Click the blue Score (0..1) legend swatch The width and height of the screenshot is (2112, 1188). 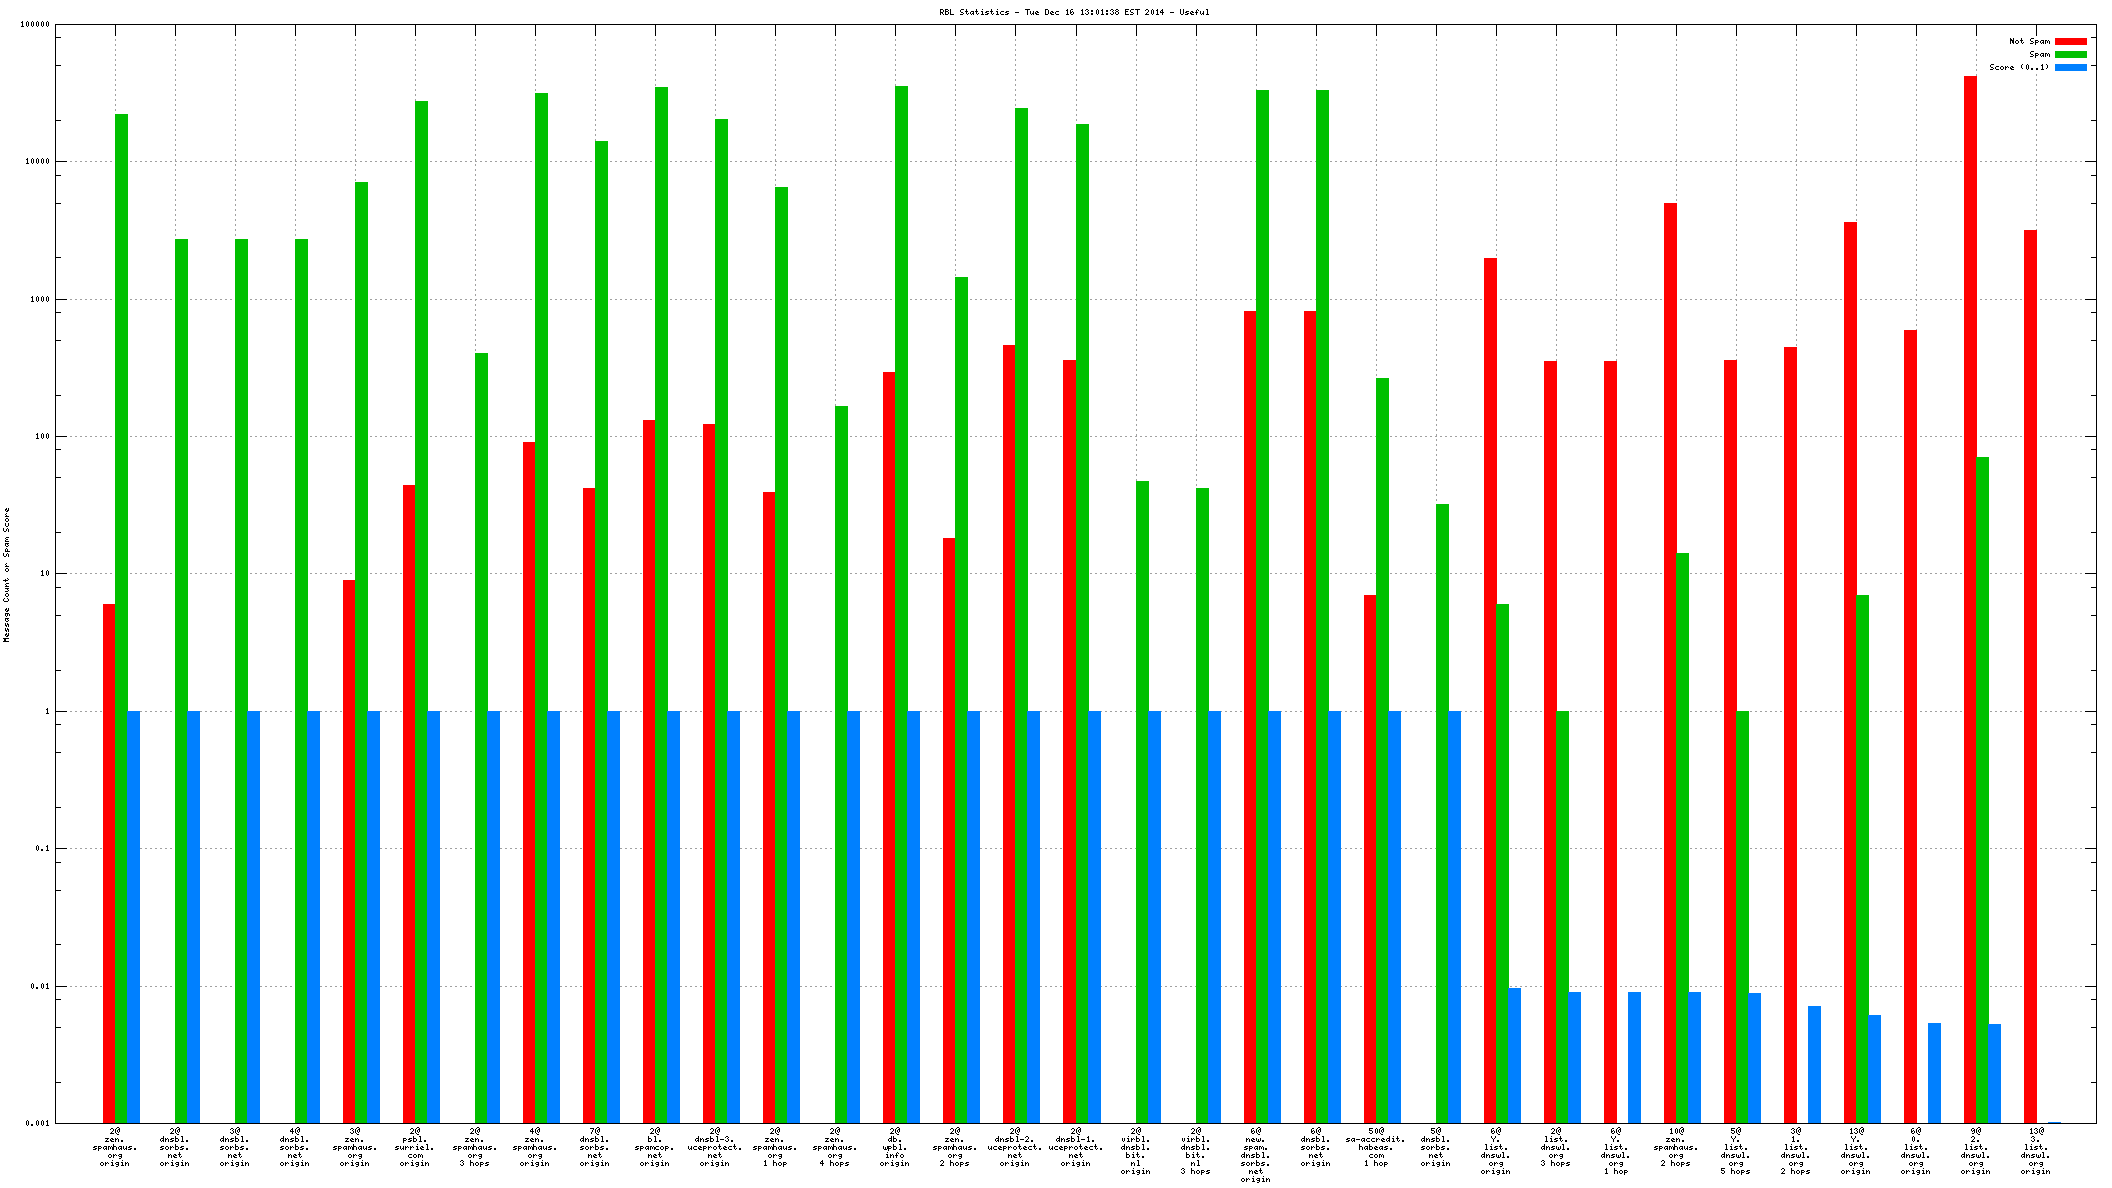coord(2070,67)
